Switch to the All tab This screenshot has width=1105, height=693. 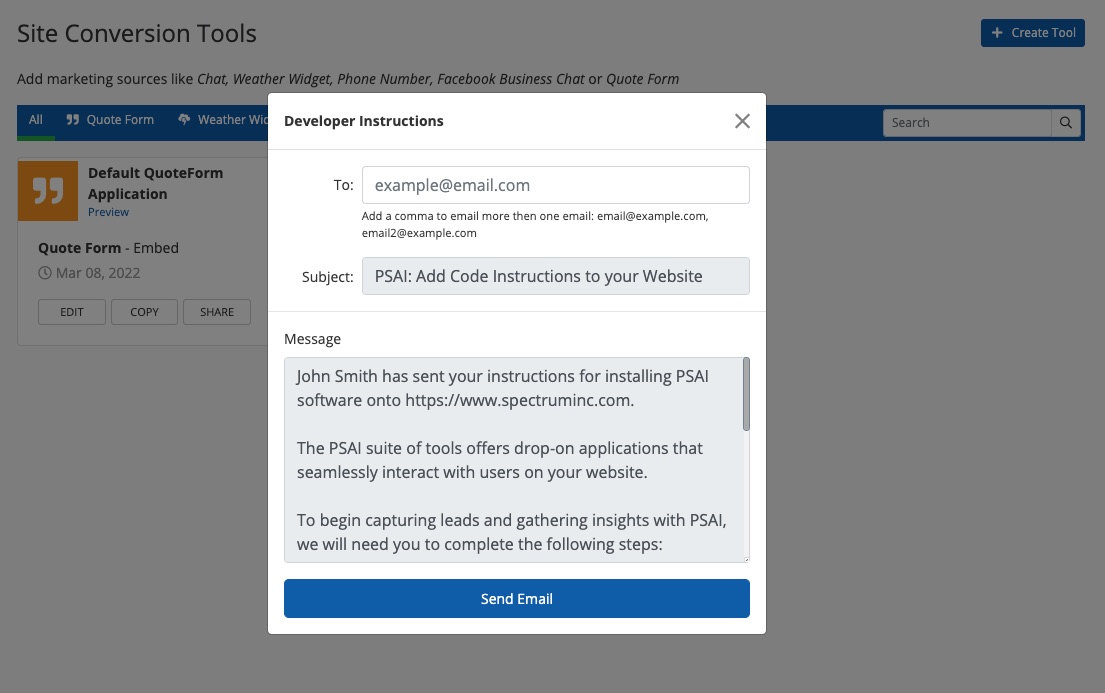coord(36,120)
